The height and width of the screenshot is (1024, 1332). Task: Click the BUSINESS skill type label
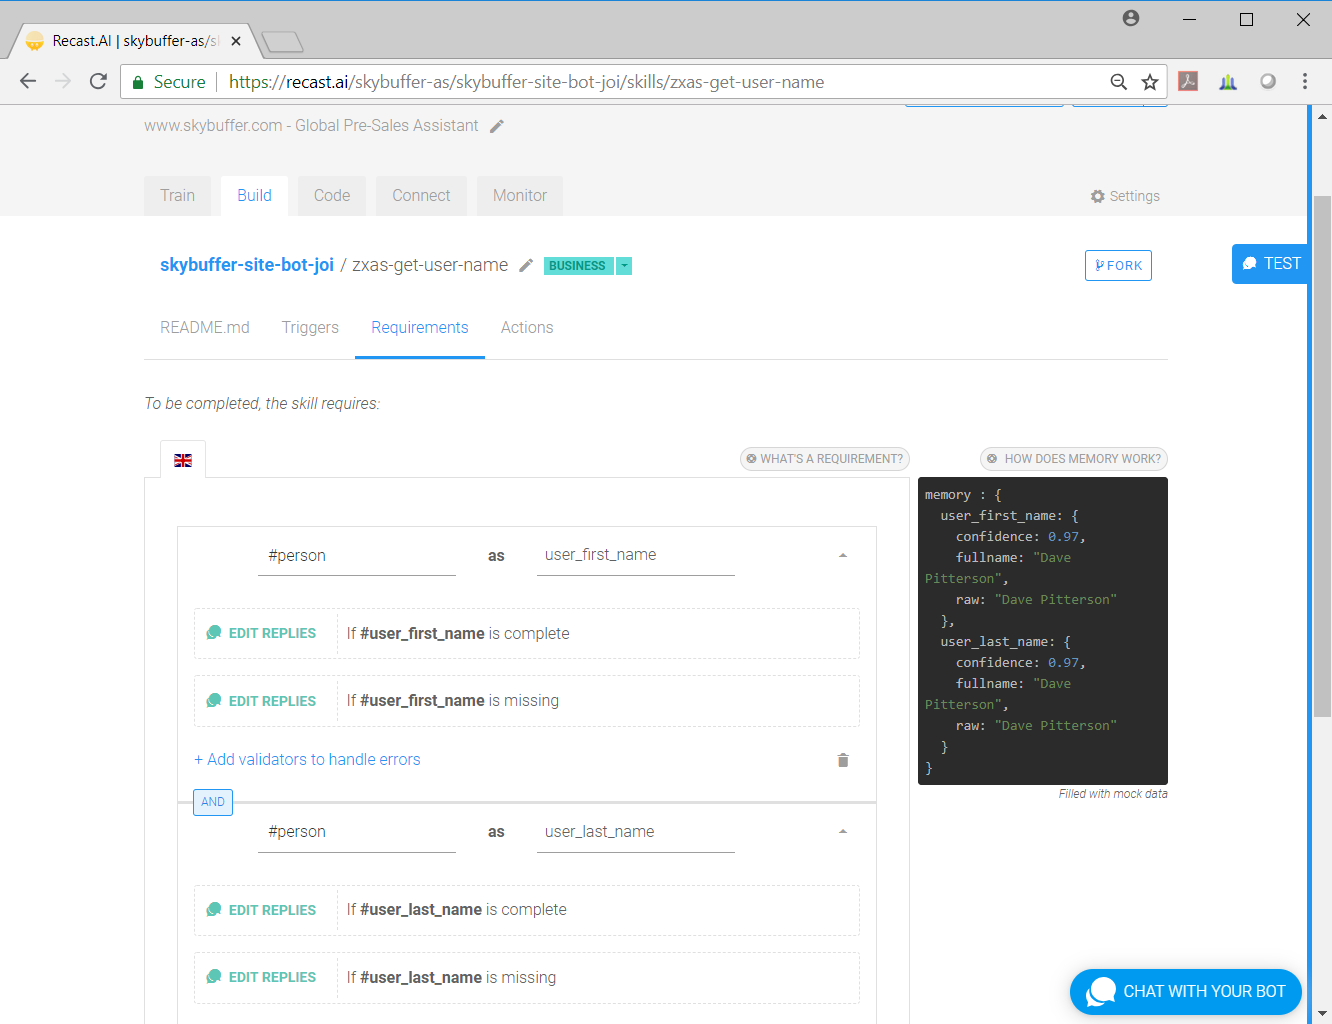point(578,266)
